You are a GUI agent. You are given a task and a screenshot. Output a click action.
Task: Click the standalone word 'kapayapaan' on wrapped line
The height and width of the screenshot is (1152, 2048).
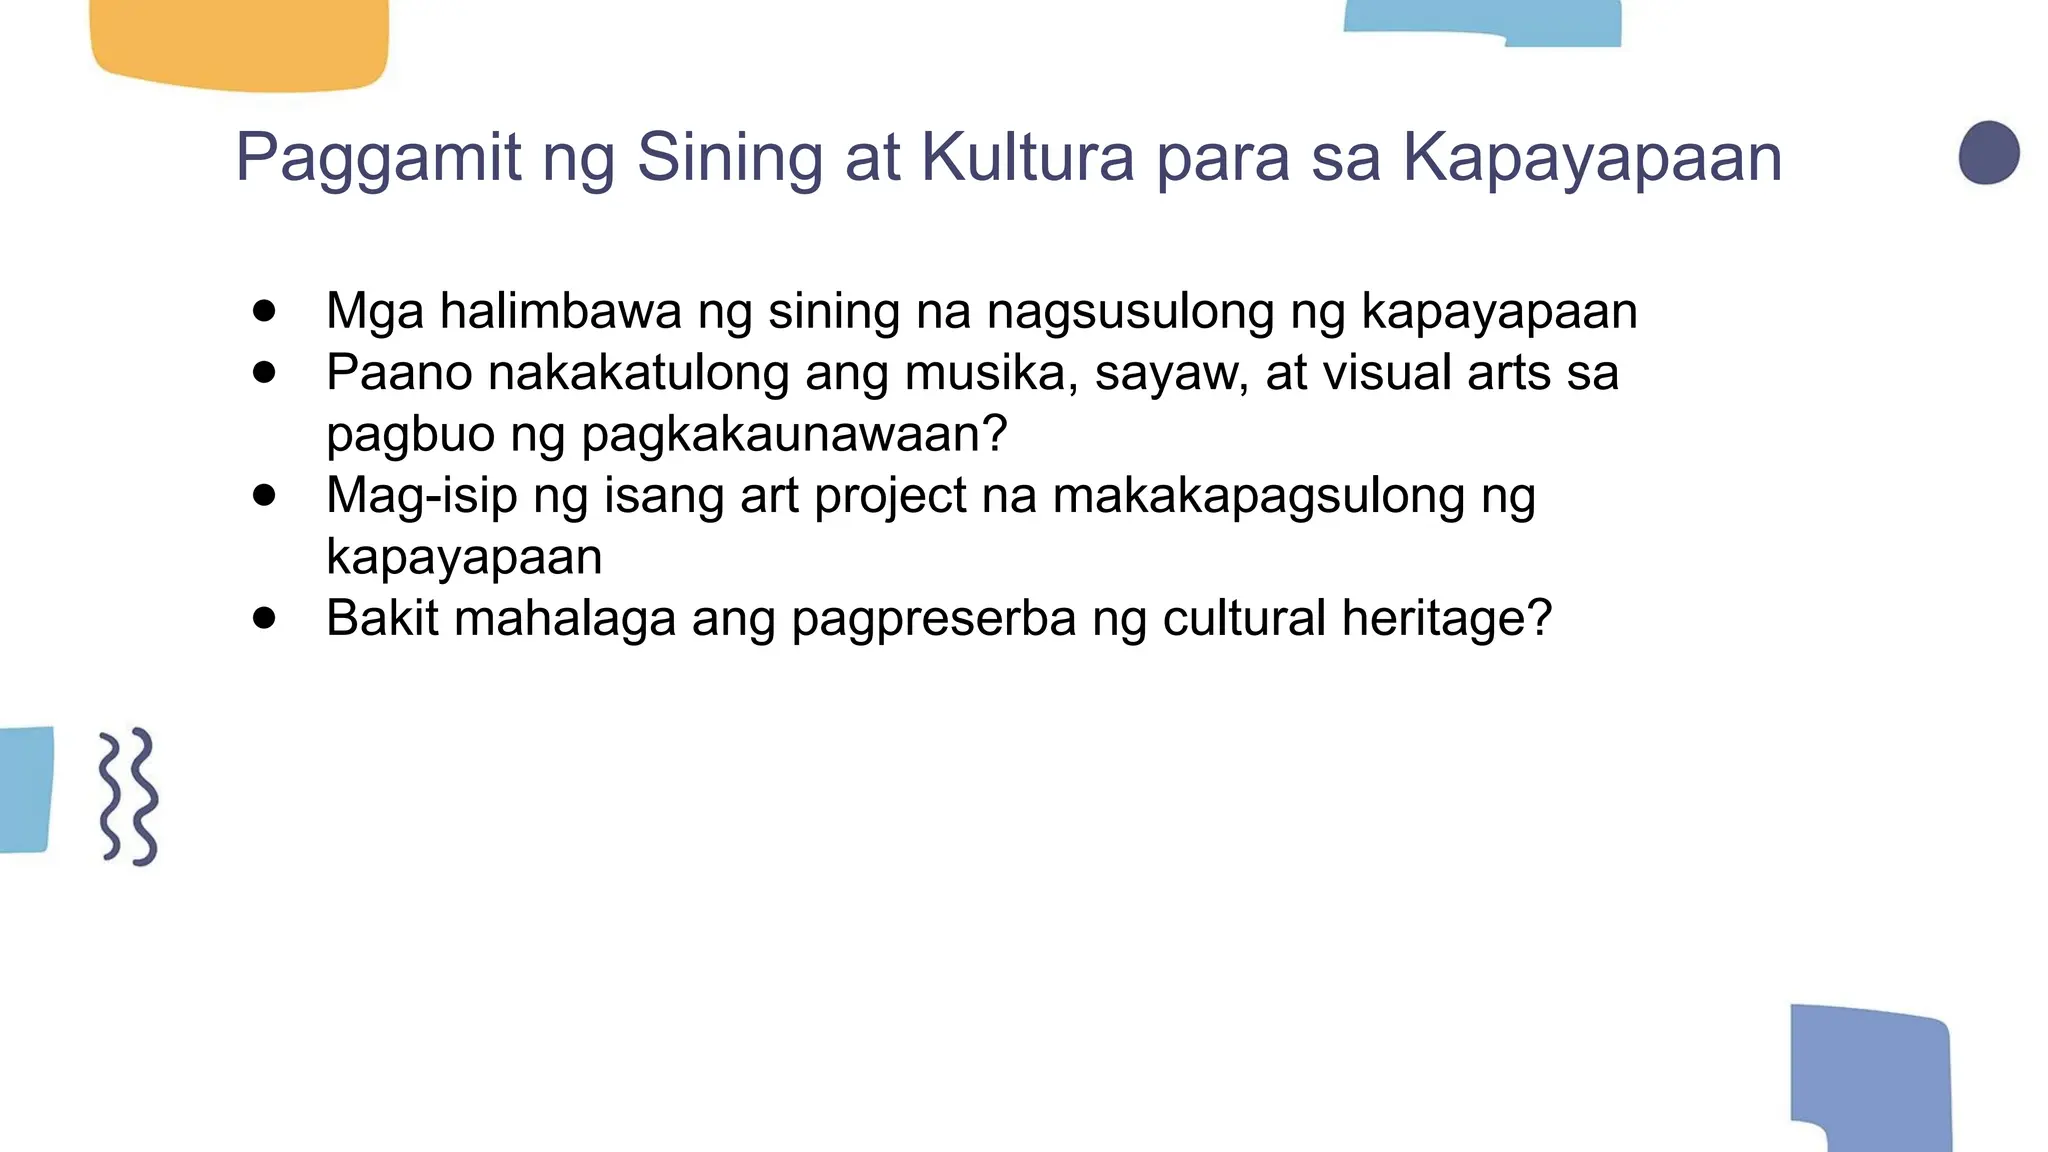pos(464,556)
